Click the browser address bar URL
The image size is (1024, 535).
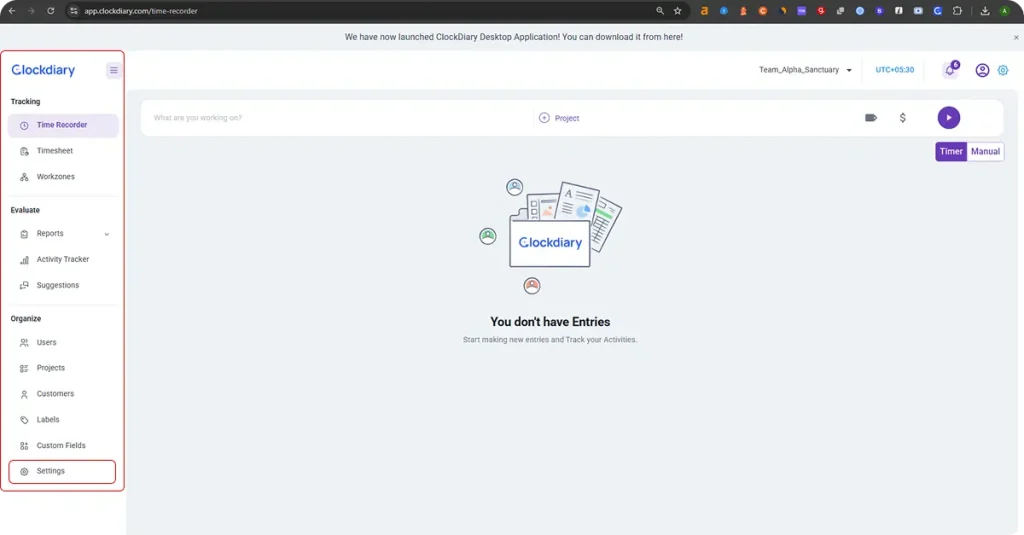pos(141,11)
